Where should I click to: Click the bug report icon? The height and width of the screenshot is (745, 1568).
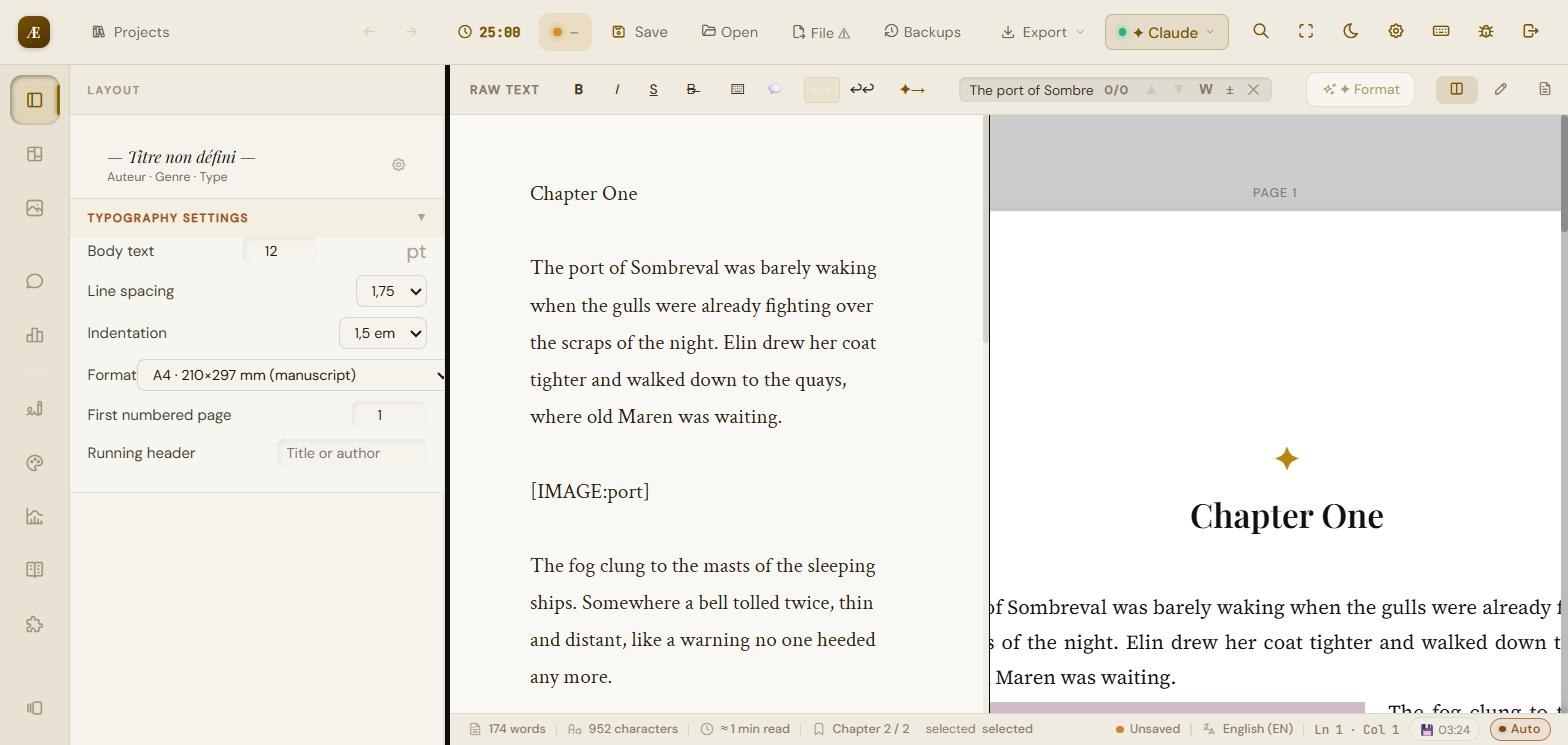point(1486,32)
